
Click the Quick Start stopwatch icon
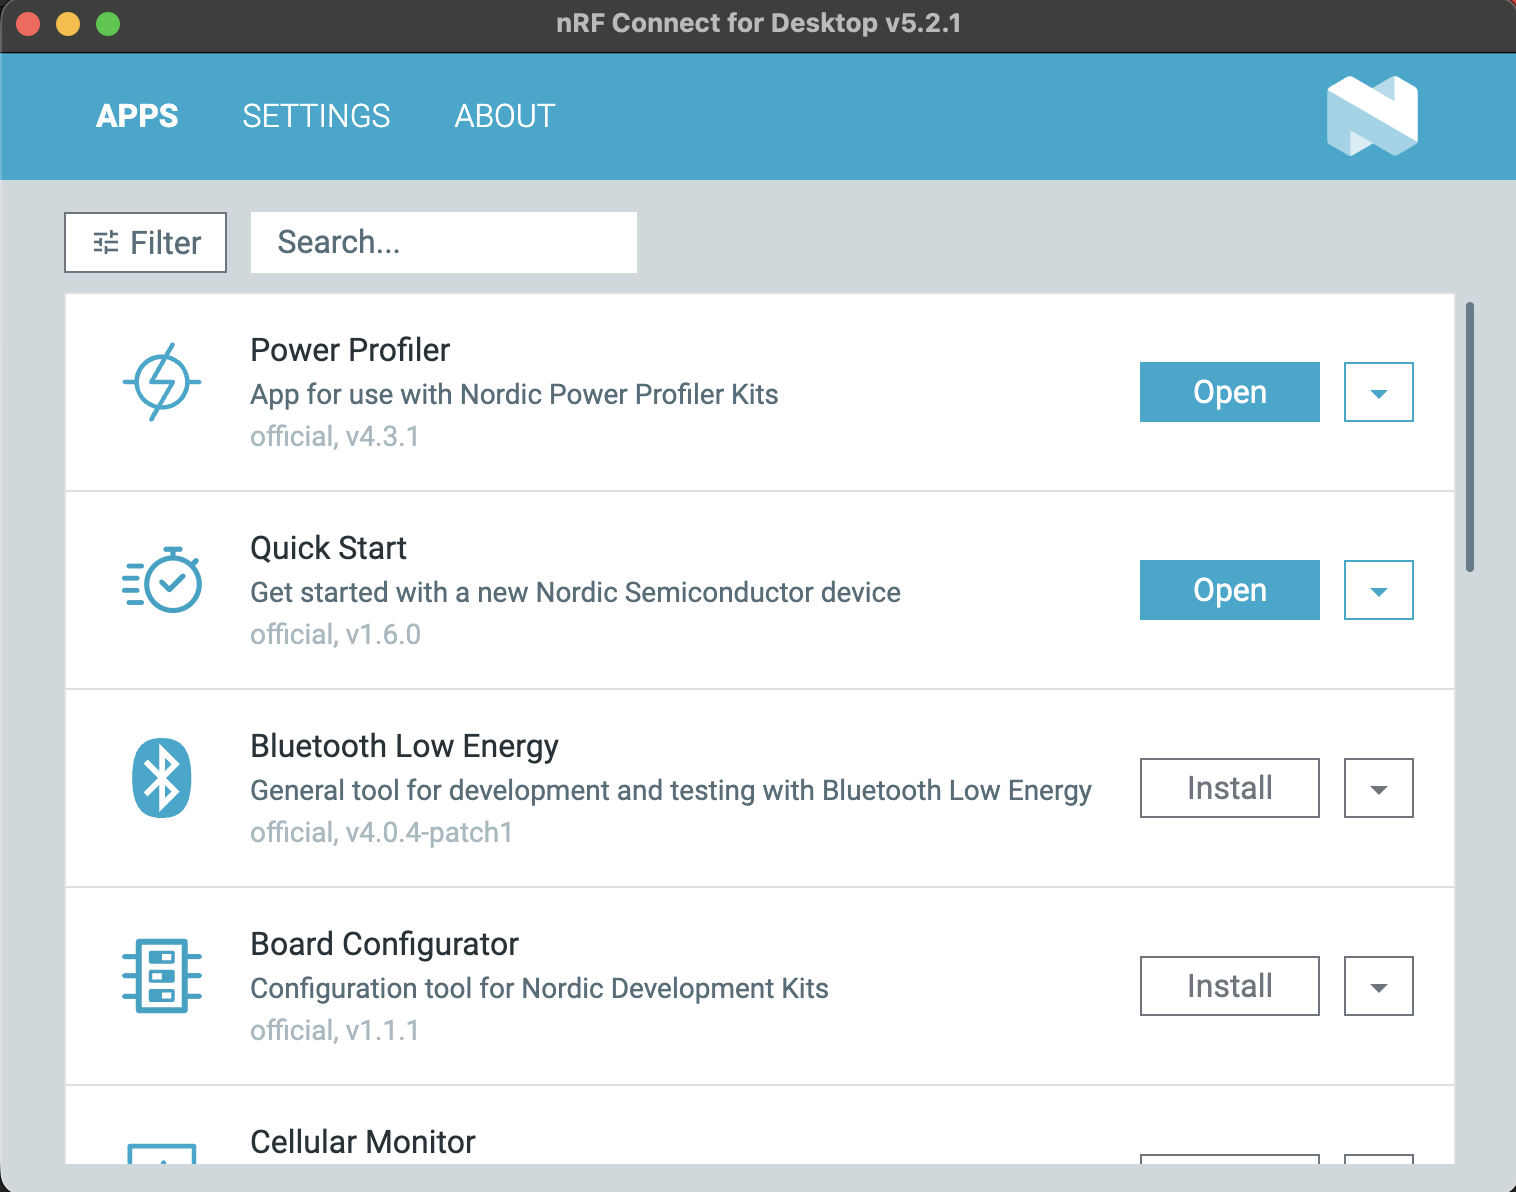click(162, 580)
